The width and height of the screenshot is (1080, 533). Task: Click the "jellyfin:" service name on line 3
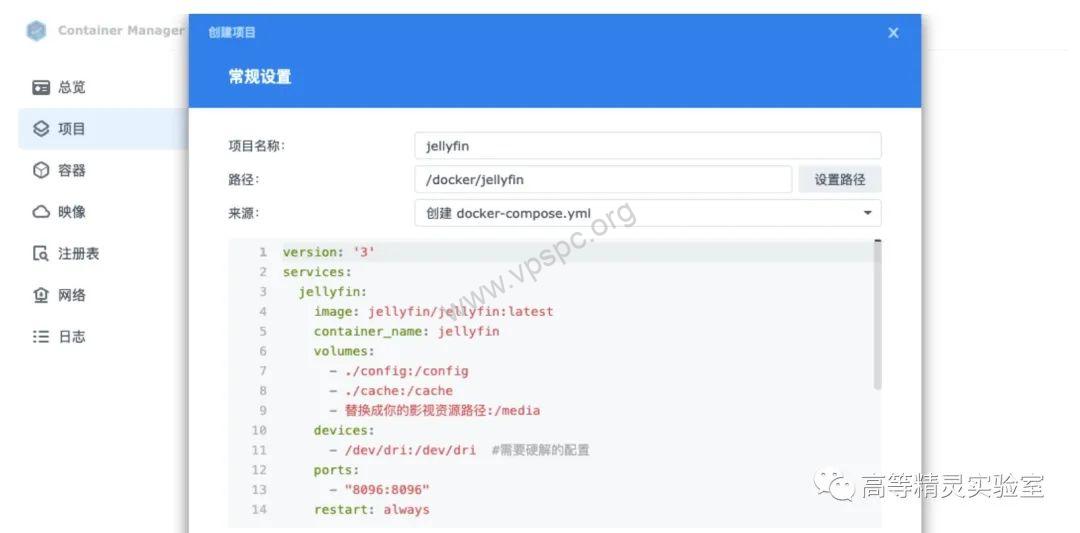[332, 291]
